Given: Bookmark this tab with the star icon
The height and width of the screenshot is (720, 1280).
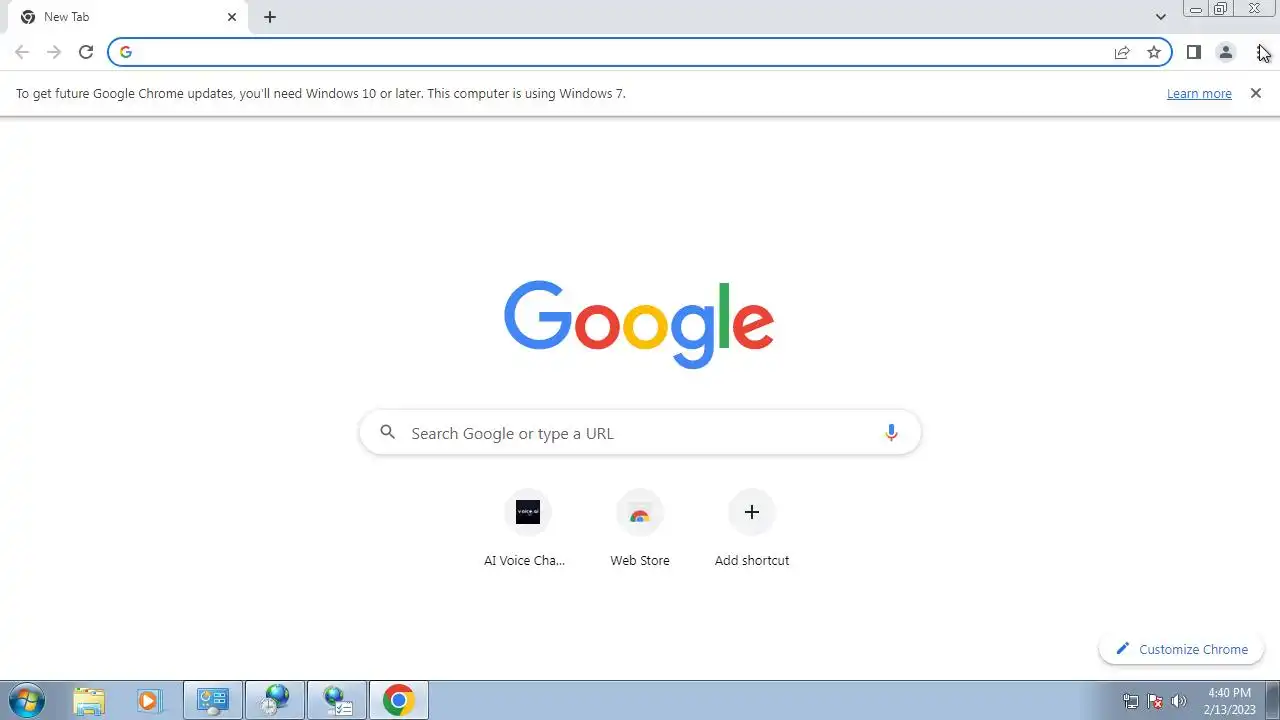Looking at the screenshot, I should point(1154,52).
